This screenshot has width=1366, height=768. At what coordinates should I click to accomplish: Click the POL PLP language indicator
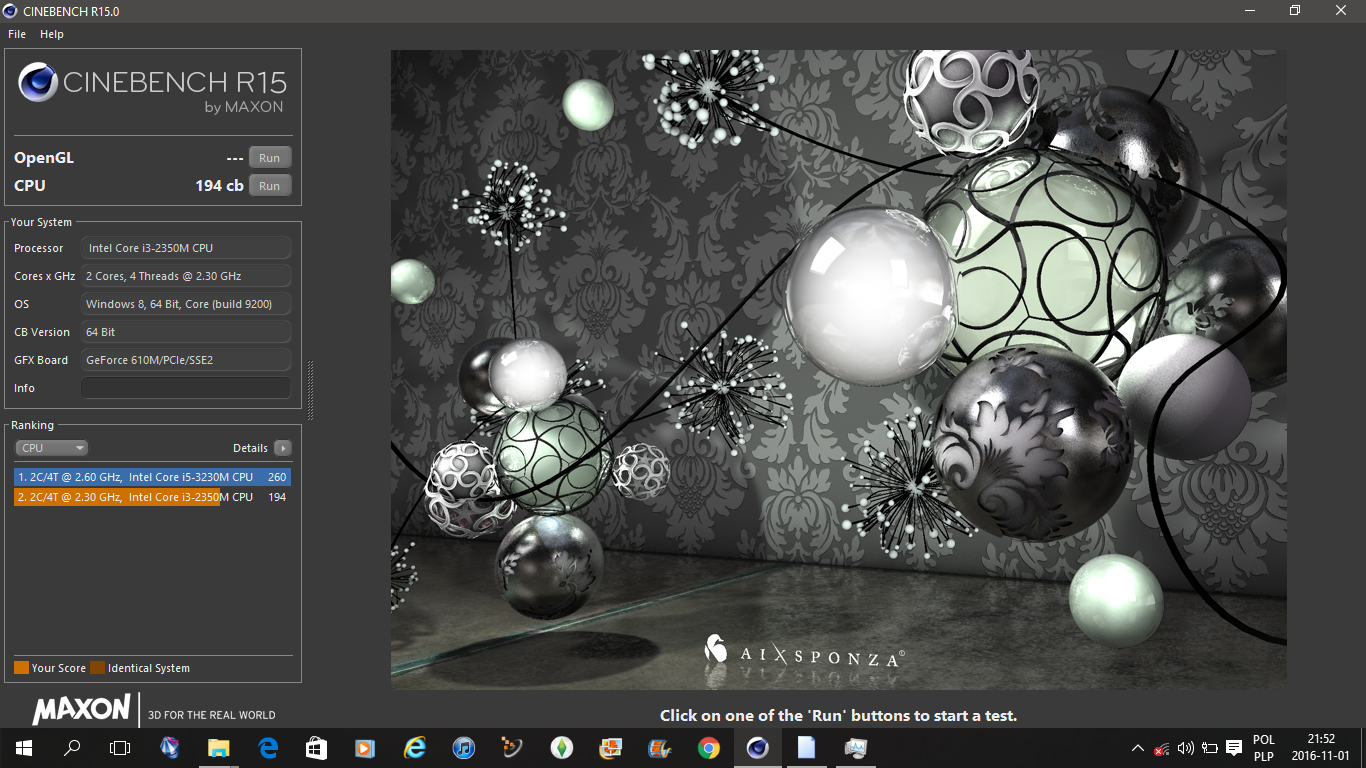(x=1264, y=748)
